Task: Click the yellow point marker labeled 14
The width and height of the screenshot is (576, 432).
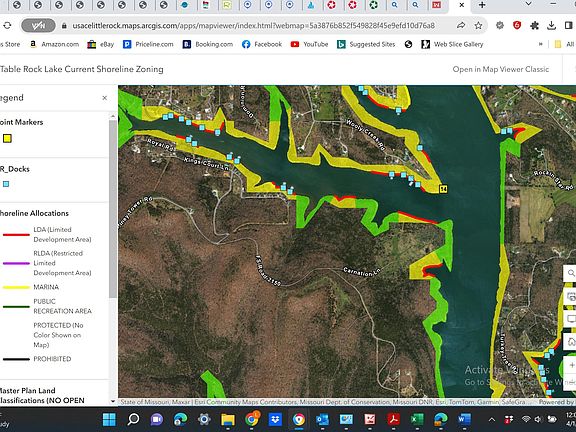Action: 443,189
